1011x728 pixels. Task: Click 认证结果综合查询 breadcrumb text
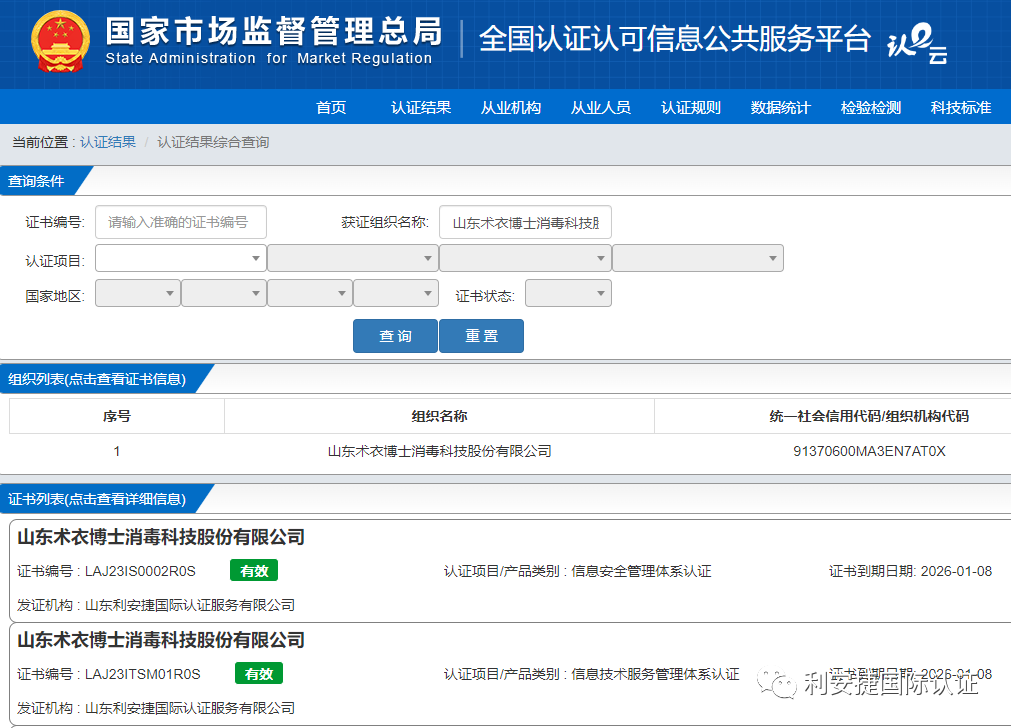pos(213,142)
